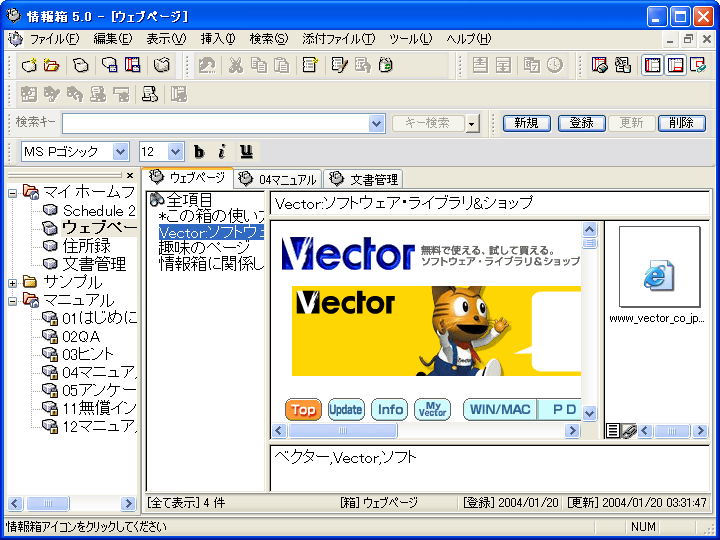Open the ツール(L) menu
The image size is (720, 540).
coord(411,39)
